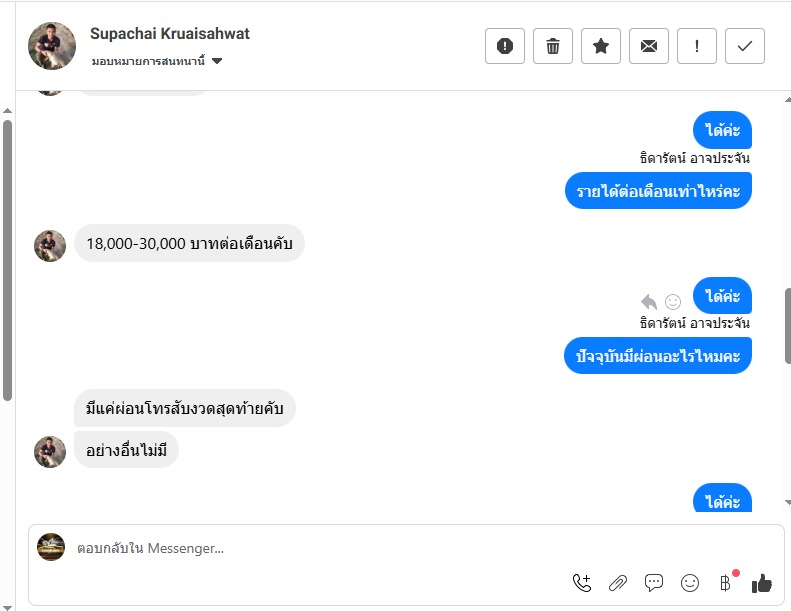This screenshot has height=611, width=791.
Task: Delete conversation using trash icon
Action: point(553,46)
